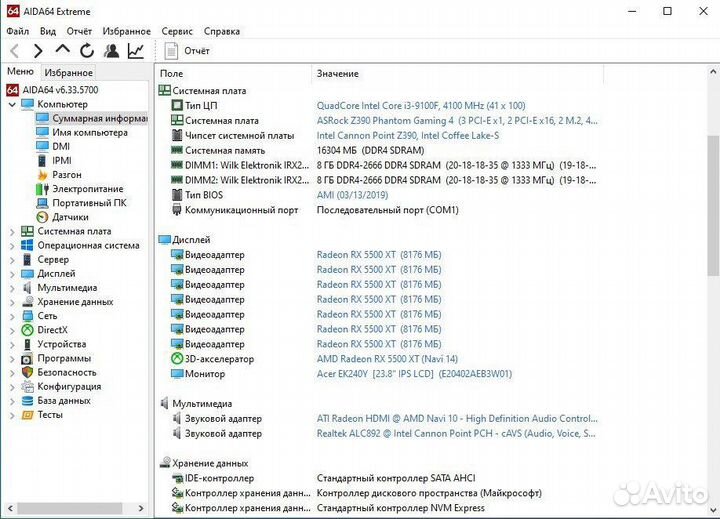Open the Acer EK240Y monitor link
720x519 pixels.
click(x=414, y=374)
